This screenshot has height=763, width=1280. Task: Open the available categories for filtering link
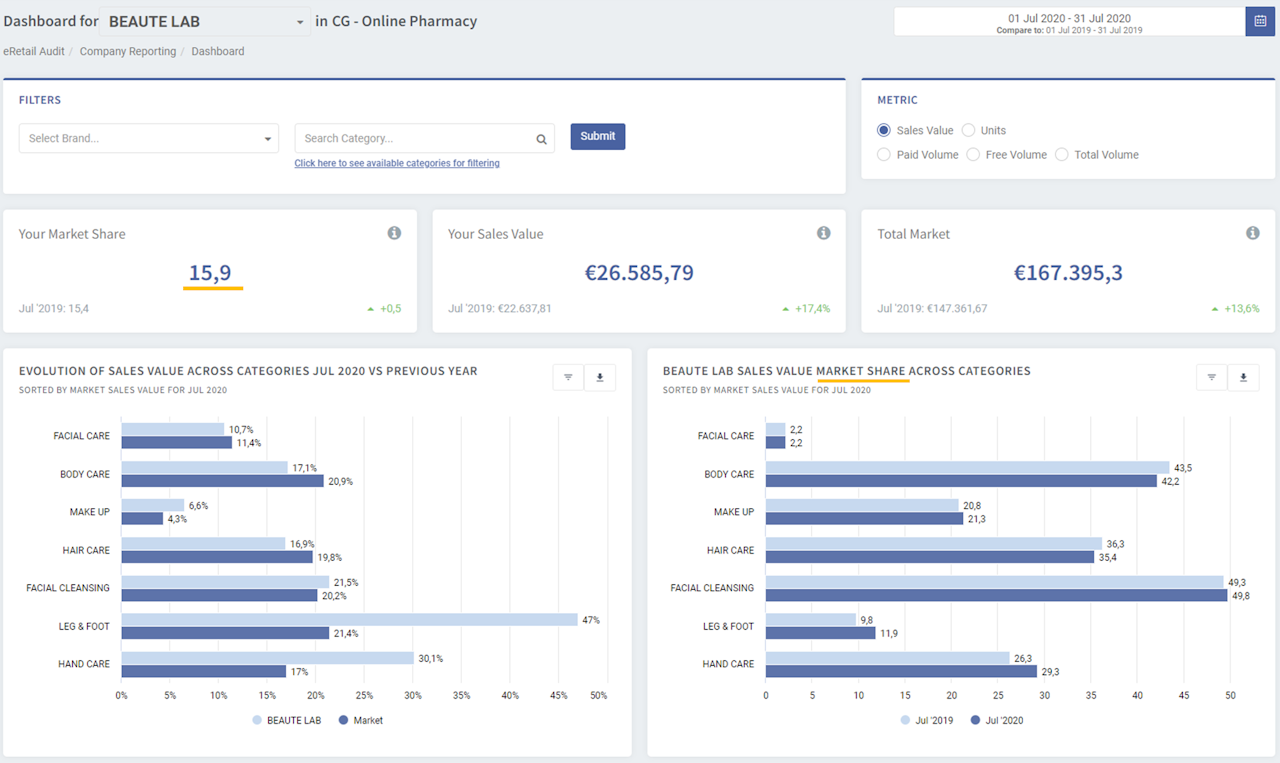[x=397, y=163]
